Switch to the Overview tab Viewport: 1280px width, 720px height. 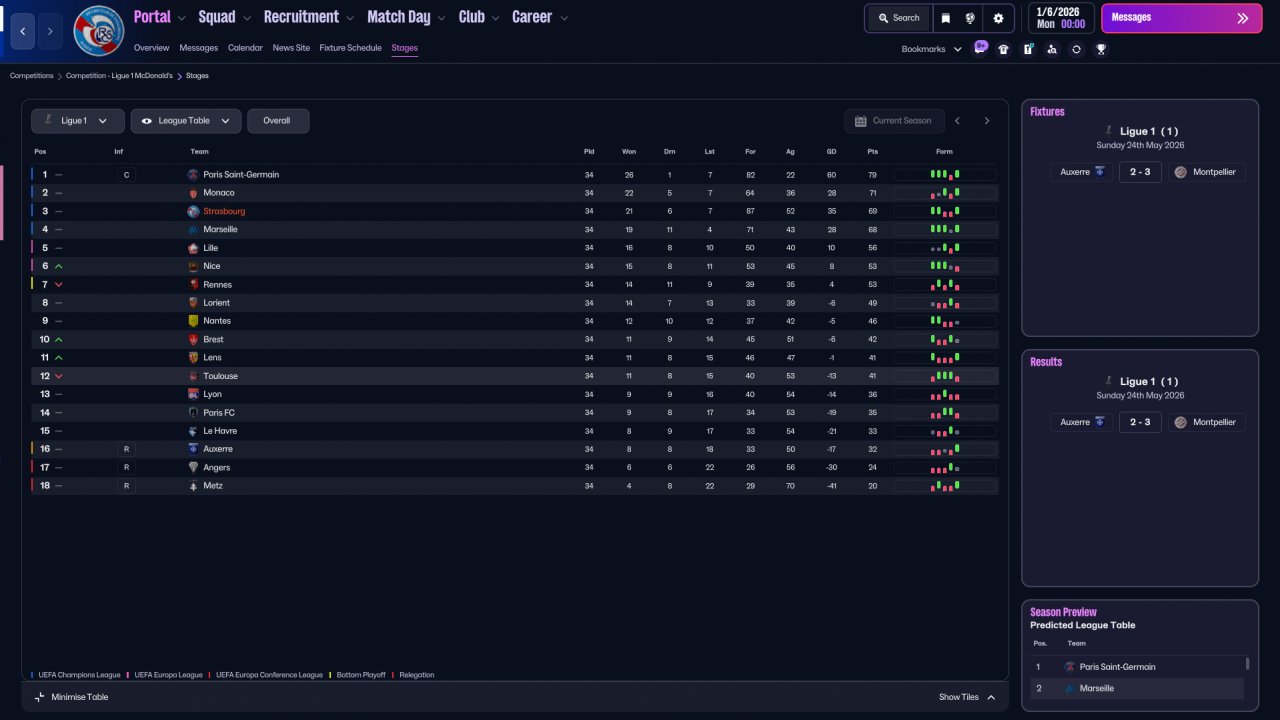152,48
